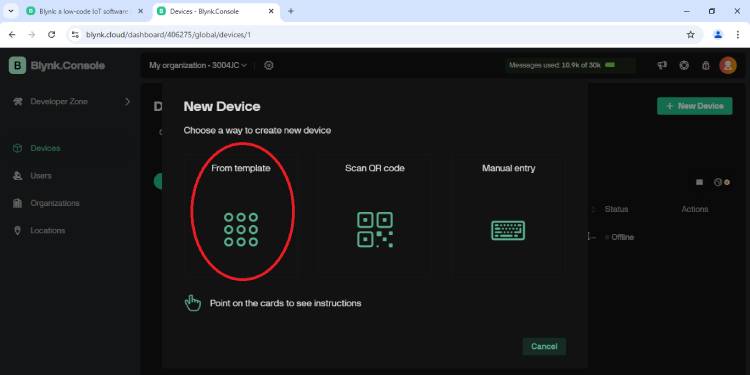View site information icon

tap(75, 34)
